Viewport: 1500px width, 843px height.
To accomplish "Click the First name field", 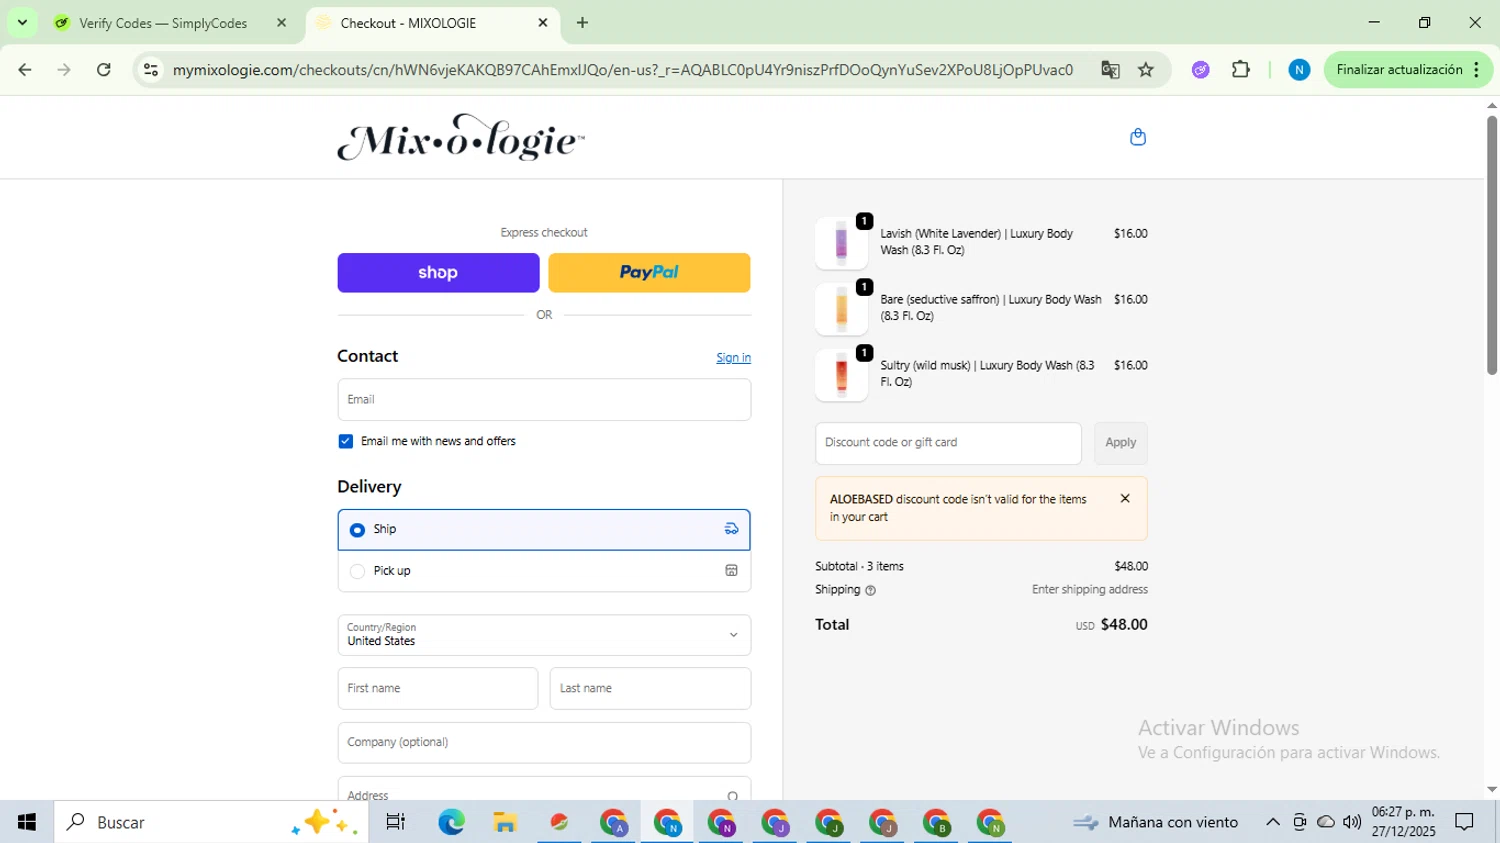I will [438, 689].
